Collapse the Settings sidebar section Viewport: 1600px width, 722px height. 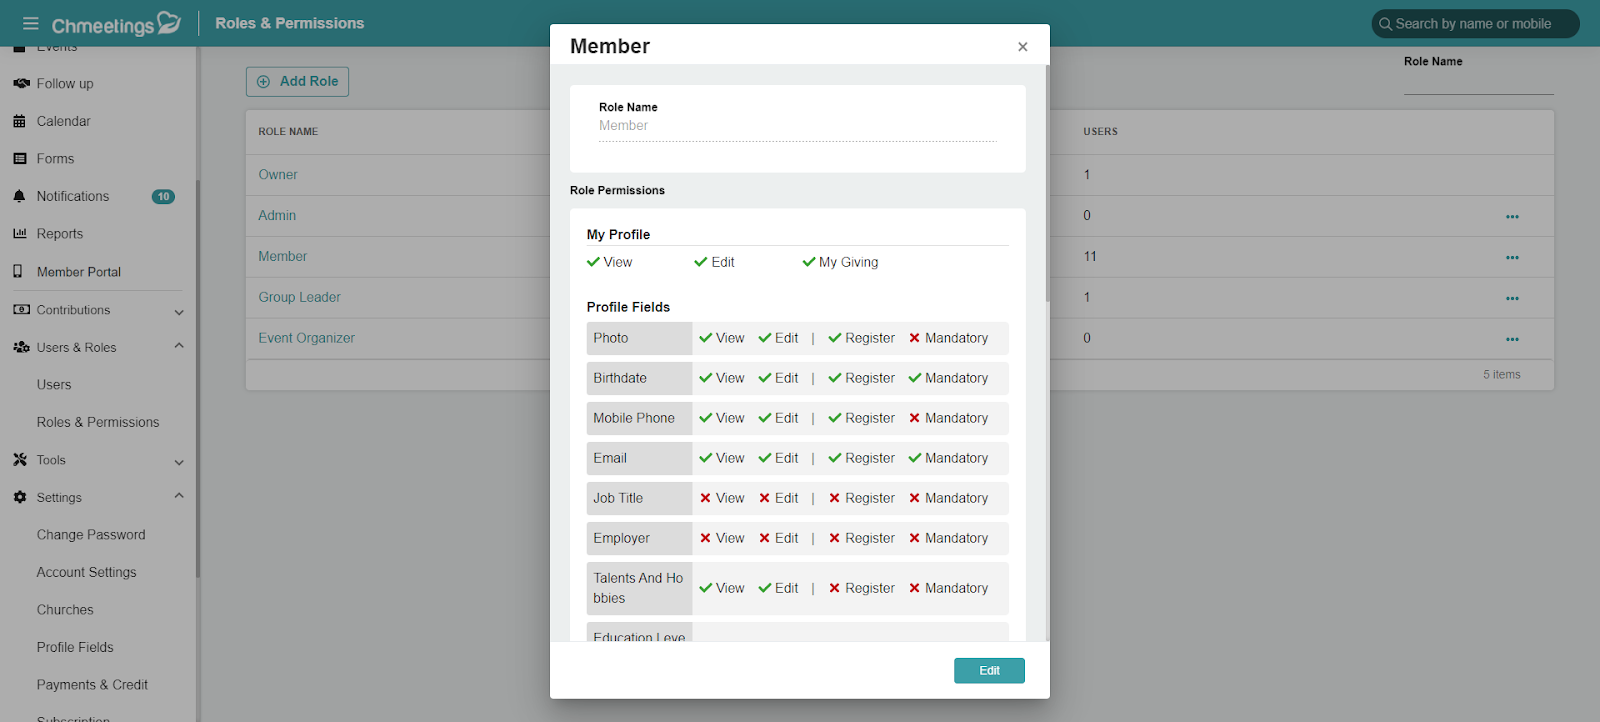pos(179,497)
